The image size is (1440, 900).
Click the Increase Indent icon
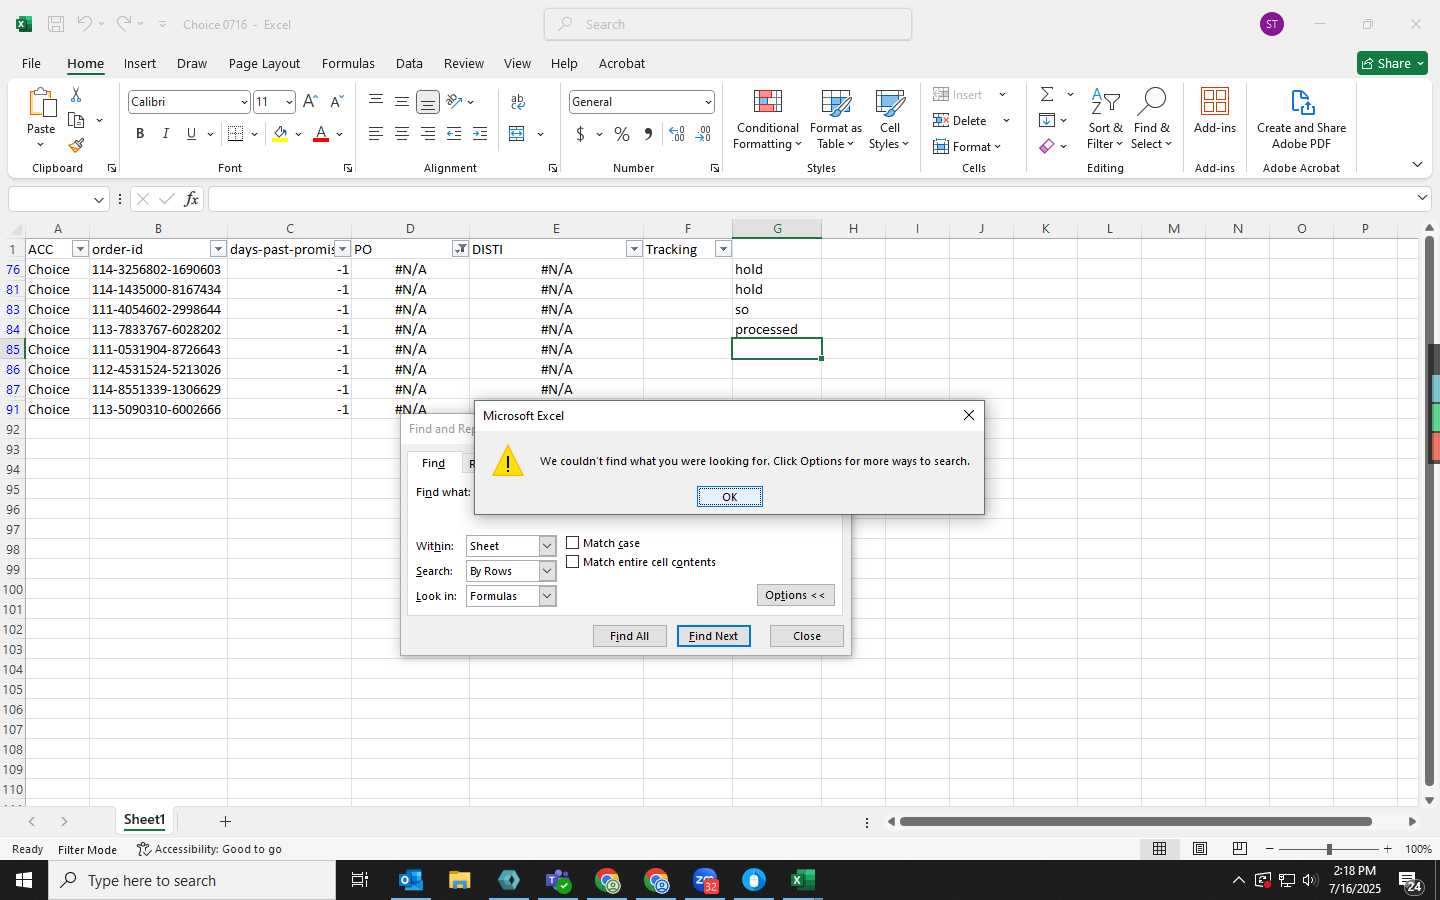point(480,134)
